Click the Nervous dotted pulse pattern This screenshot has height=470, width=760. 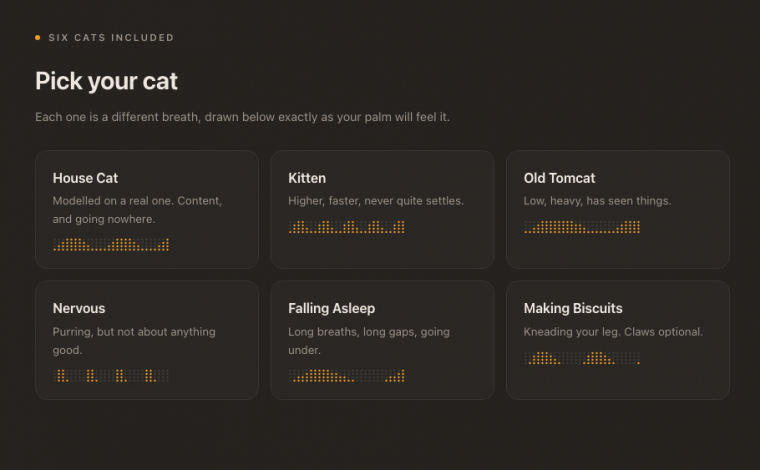pyautogui.click(x=111, y=376)
